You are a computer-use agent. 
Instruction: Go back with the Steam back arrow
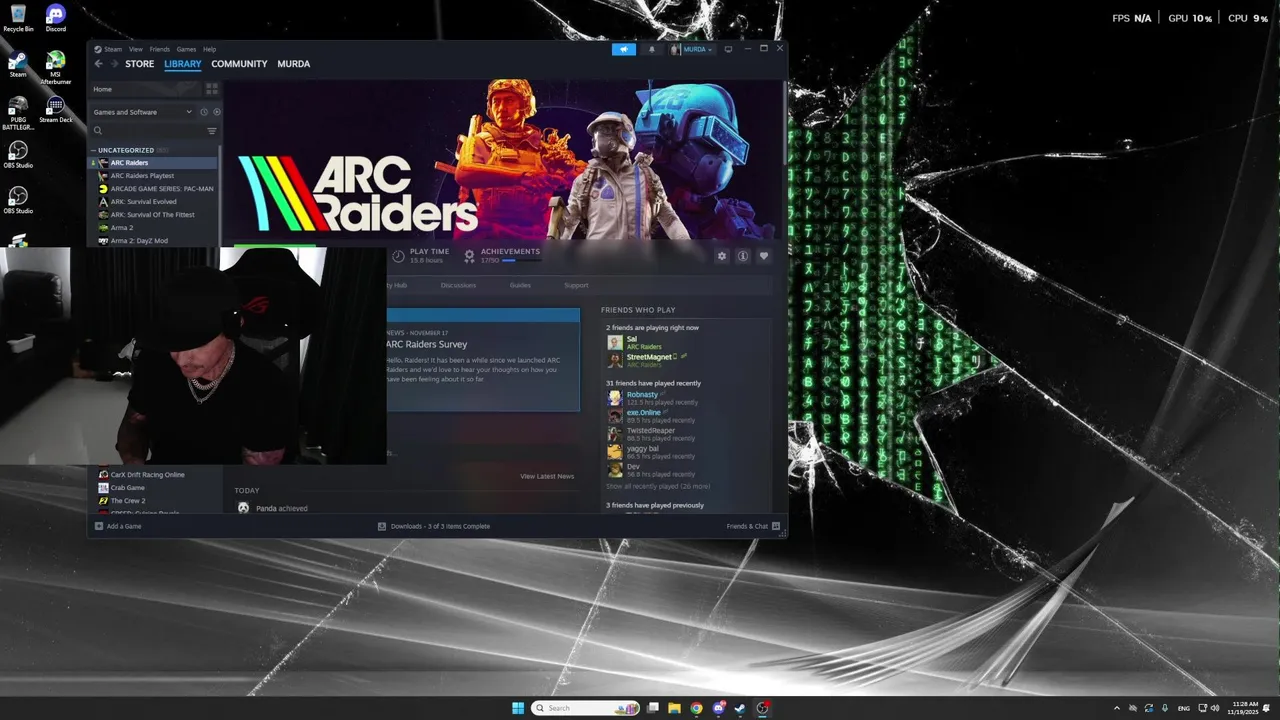98,64
